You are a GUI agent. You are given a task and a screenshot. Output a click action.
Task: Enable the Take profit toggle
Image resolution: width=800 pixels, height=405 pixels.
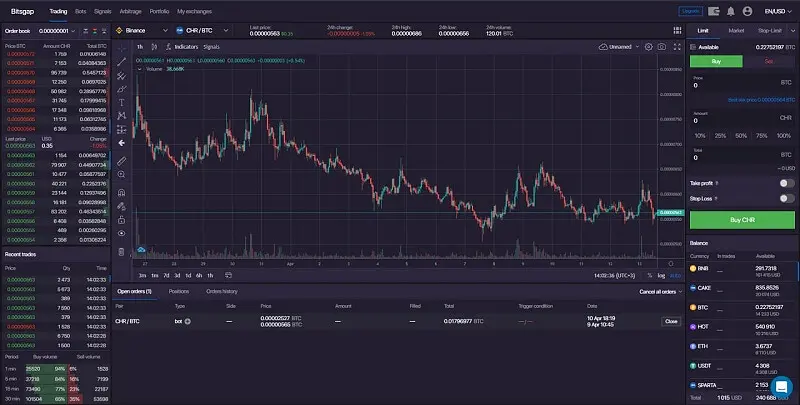click(787, 183)
